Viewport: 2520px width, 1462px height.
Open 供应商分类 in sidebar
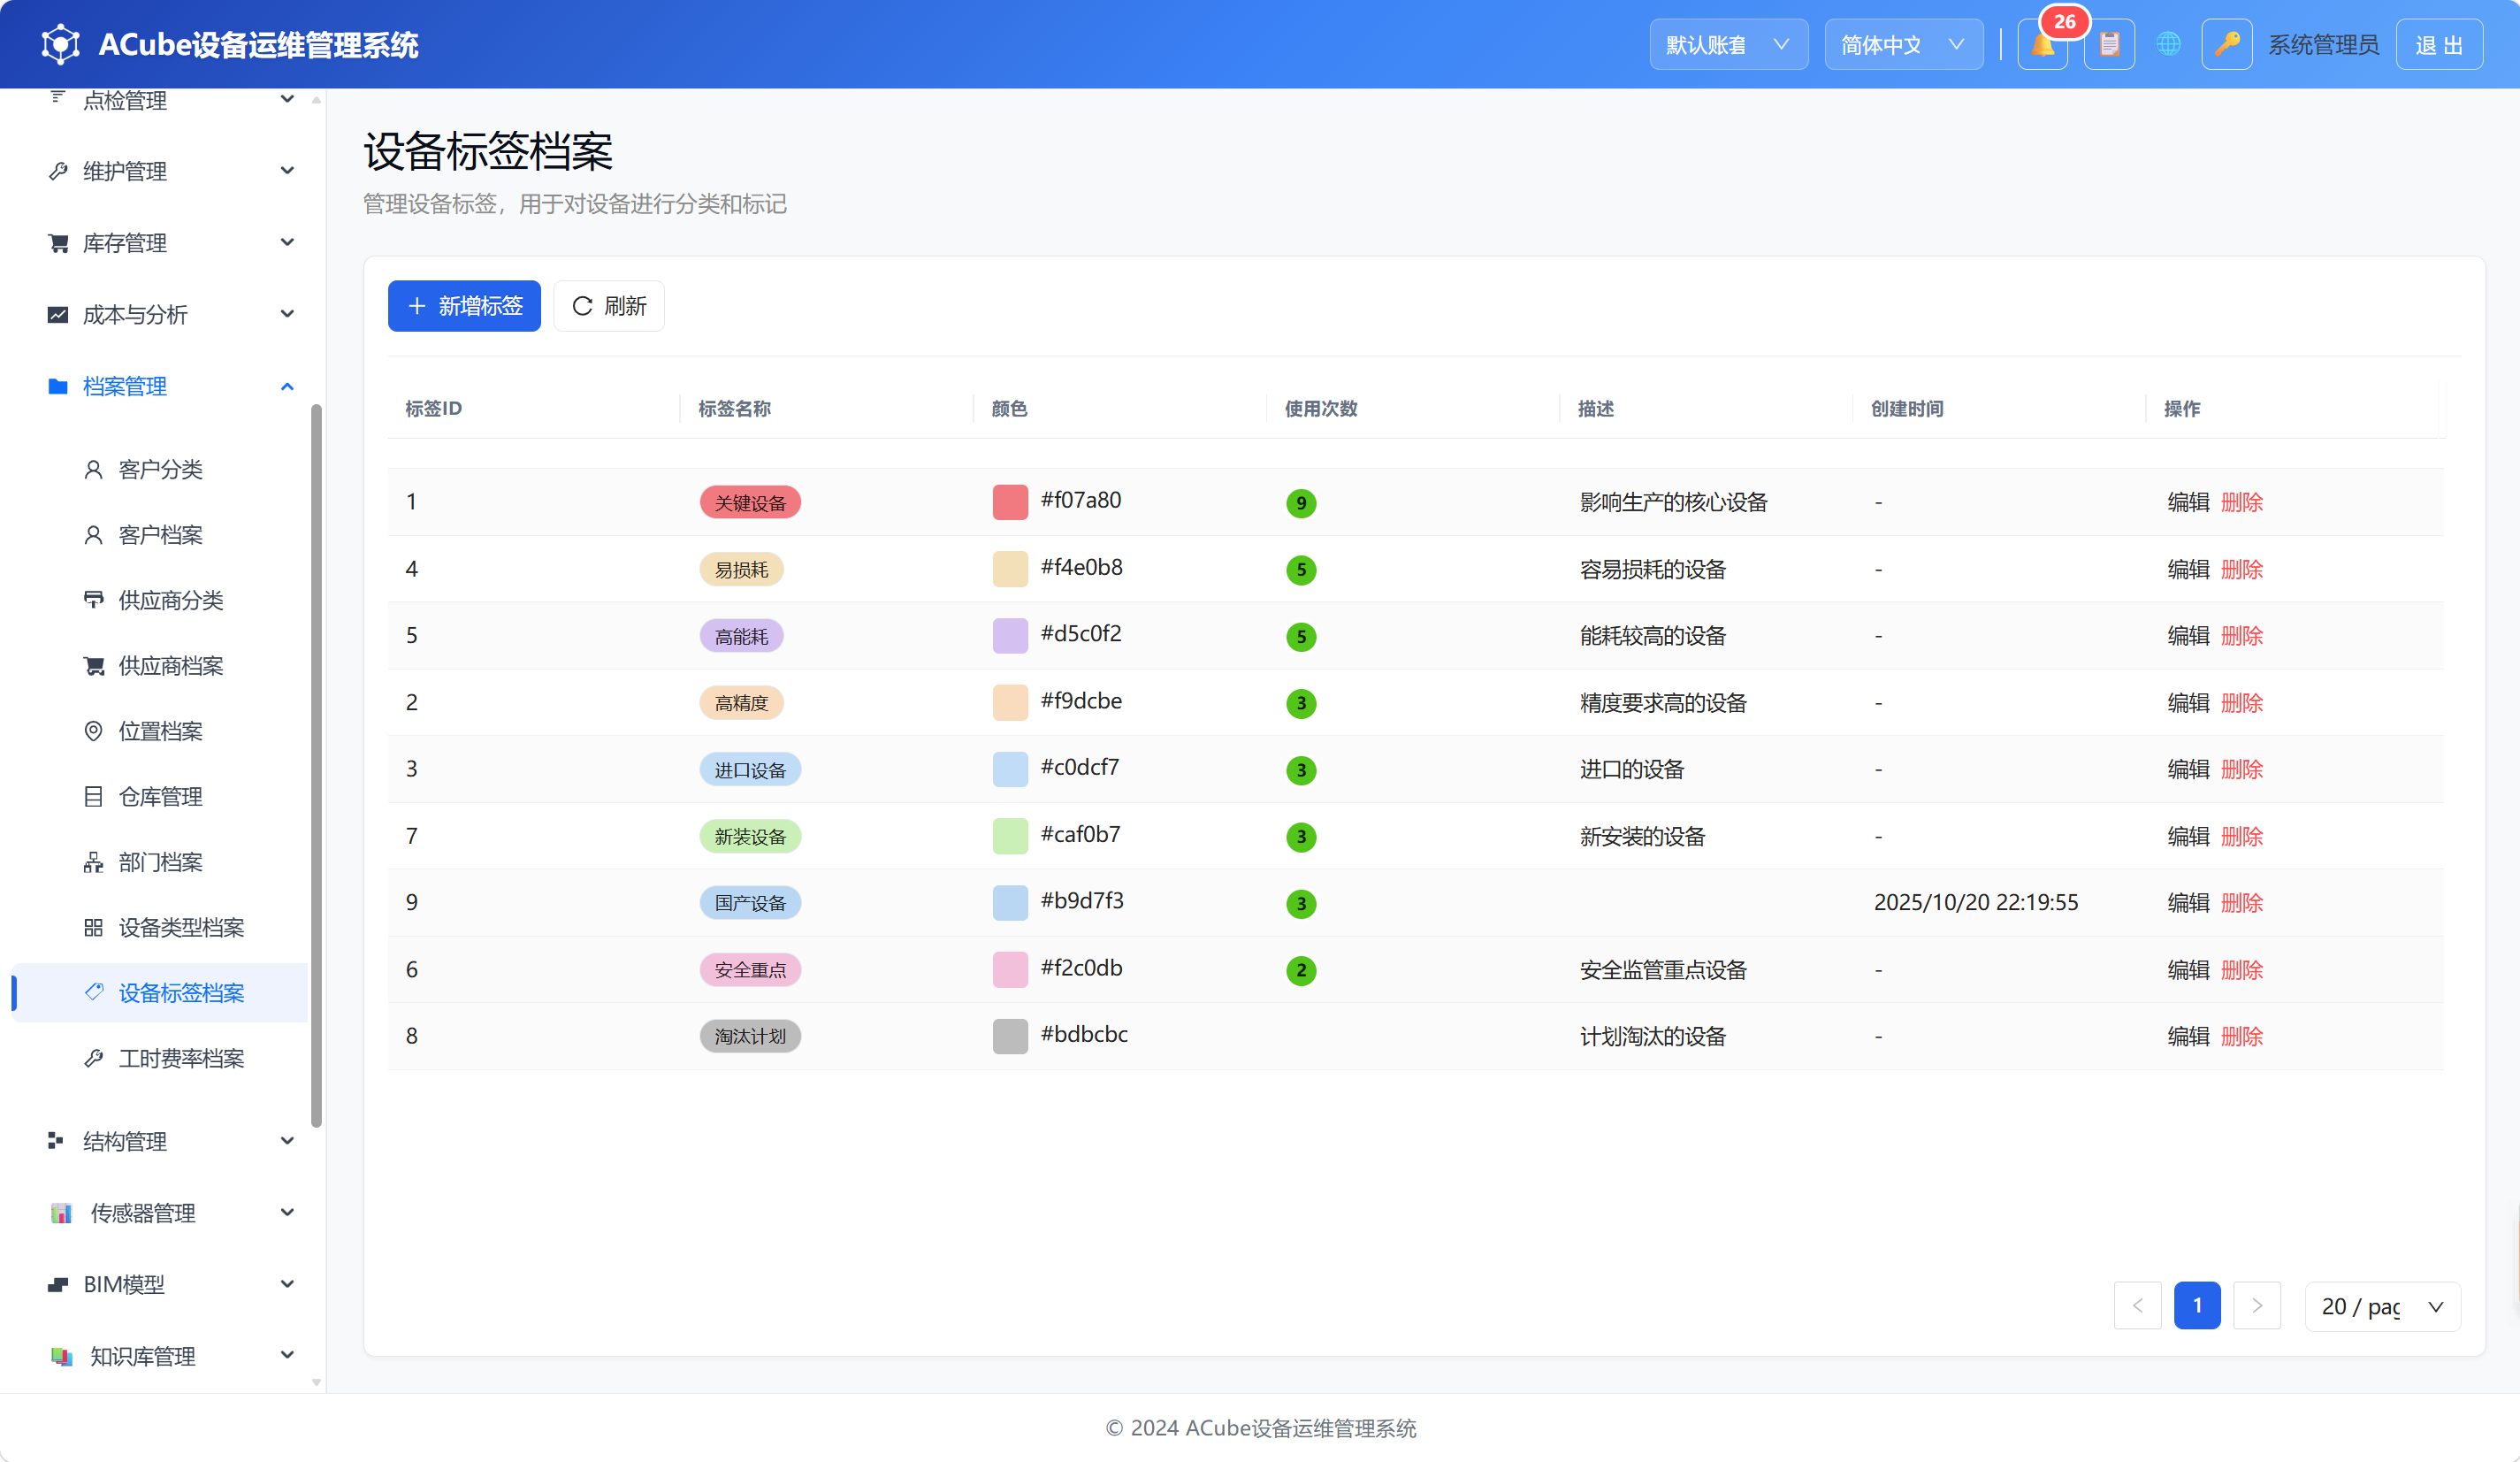(x=160, y=600)
